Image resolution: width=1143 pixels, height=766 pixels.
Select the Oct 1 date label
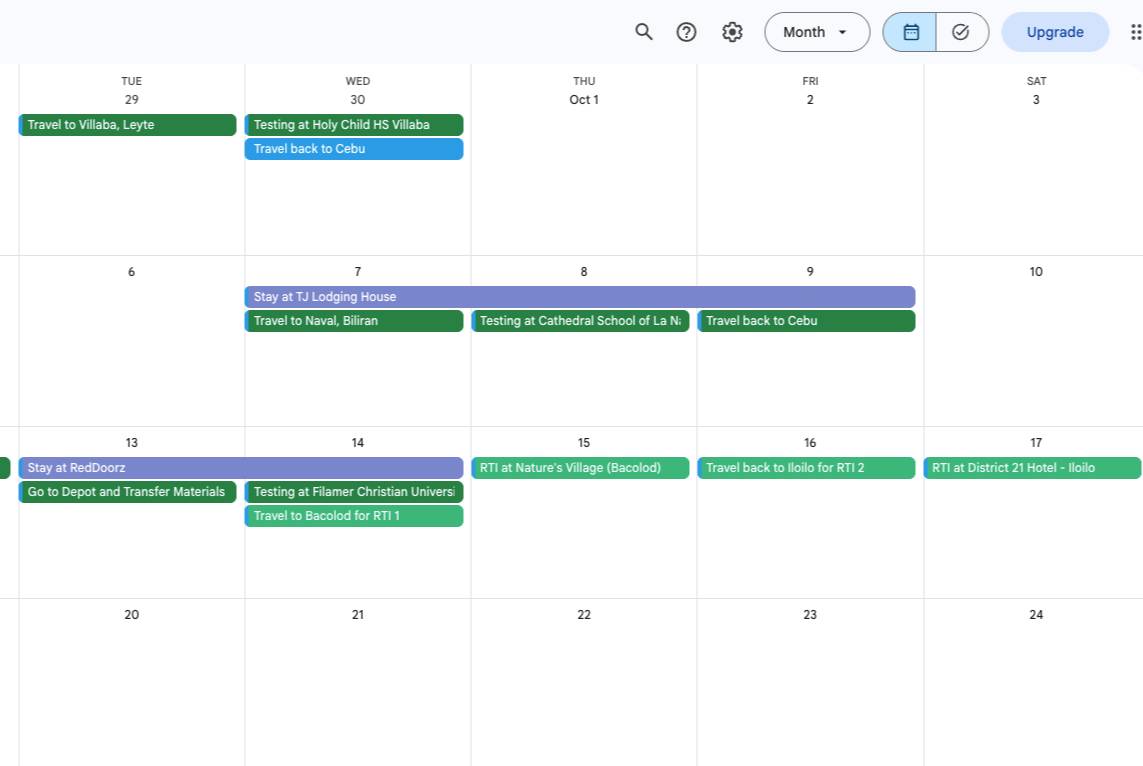[584, 100]
